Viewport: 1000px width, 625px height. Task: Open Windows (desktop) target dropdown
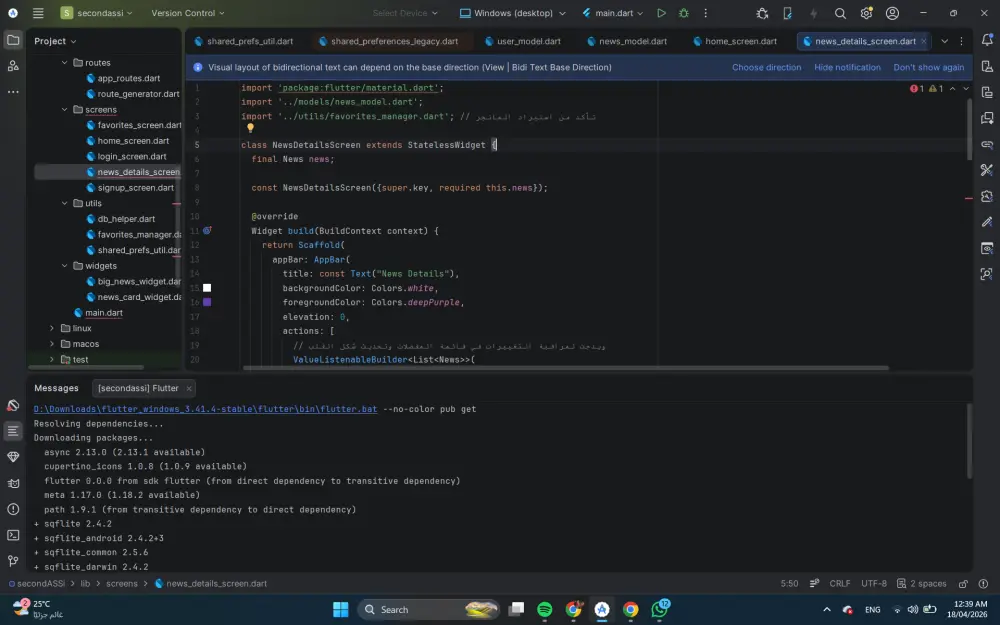513,13
